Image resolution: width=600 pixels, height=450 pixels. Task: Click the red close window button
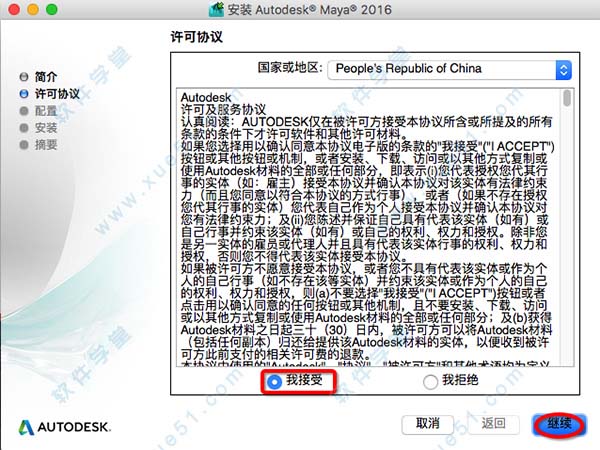pyautogui.click(x=14, y=9)
